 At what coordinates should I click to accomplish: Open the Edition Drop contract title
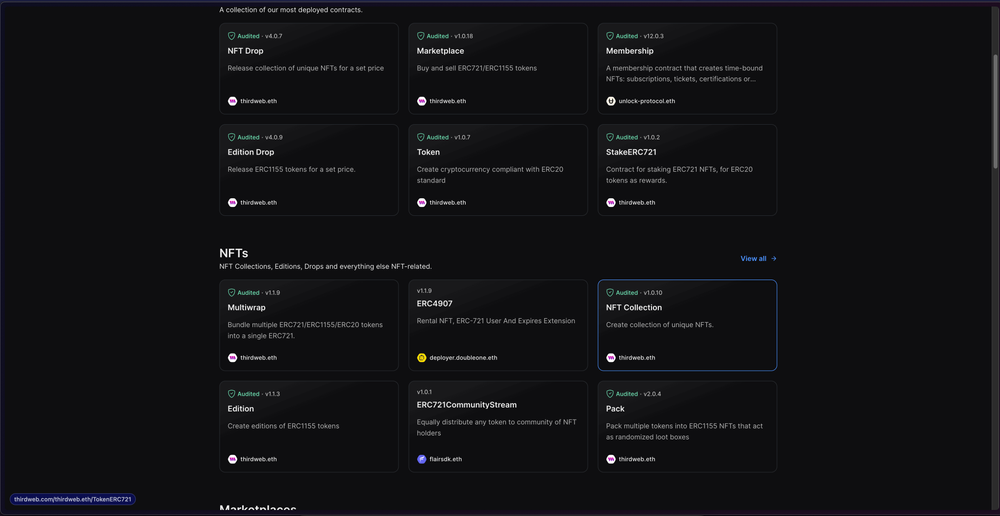[251, 152]
